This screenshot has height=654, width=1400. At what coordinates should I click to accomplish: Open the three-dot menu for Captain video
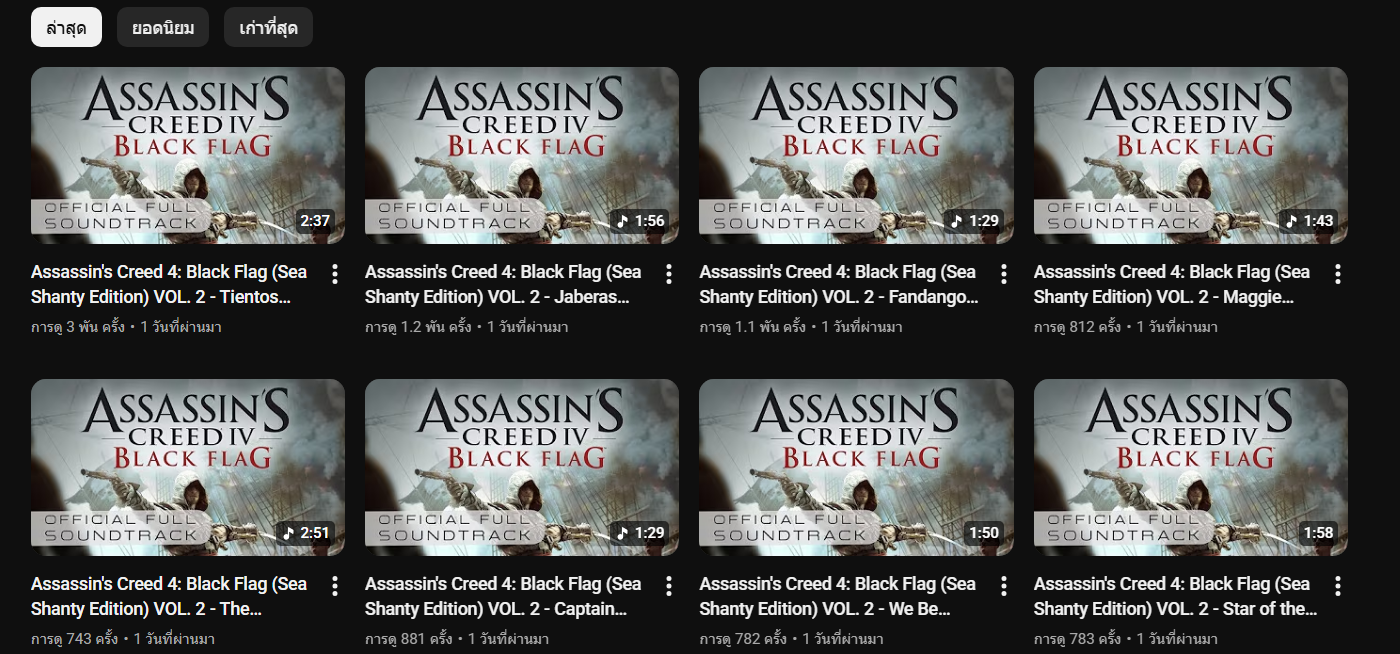pyautogui.click(x=669, y=586)
